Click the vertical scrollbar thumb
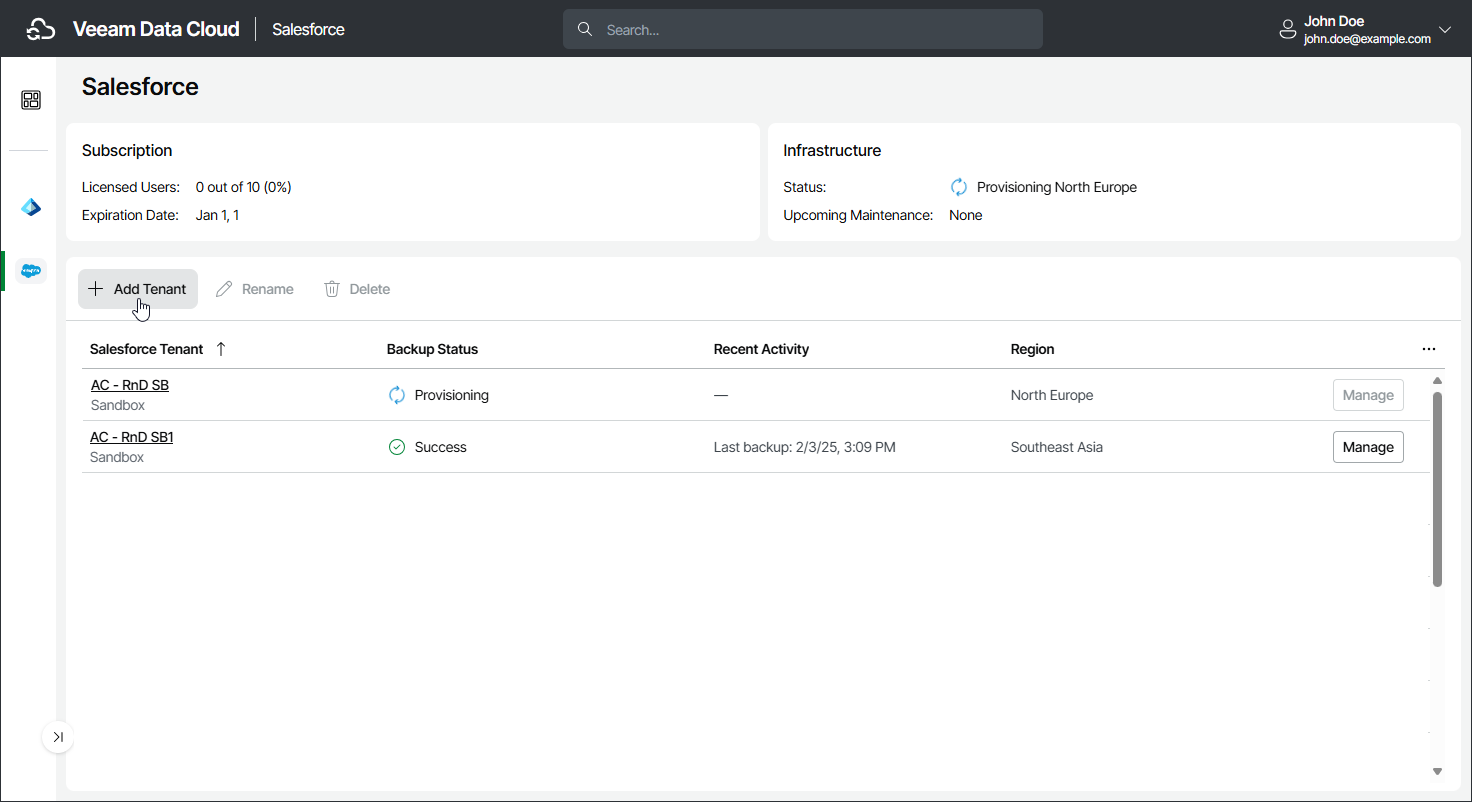 (x=1438, y=489)
